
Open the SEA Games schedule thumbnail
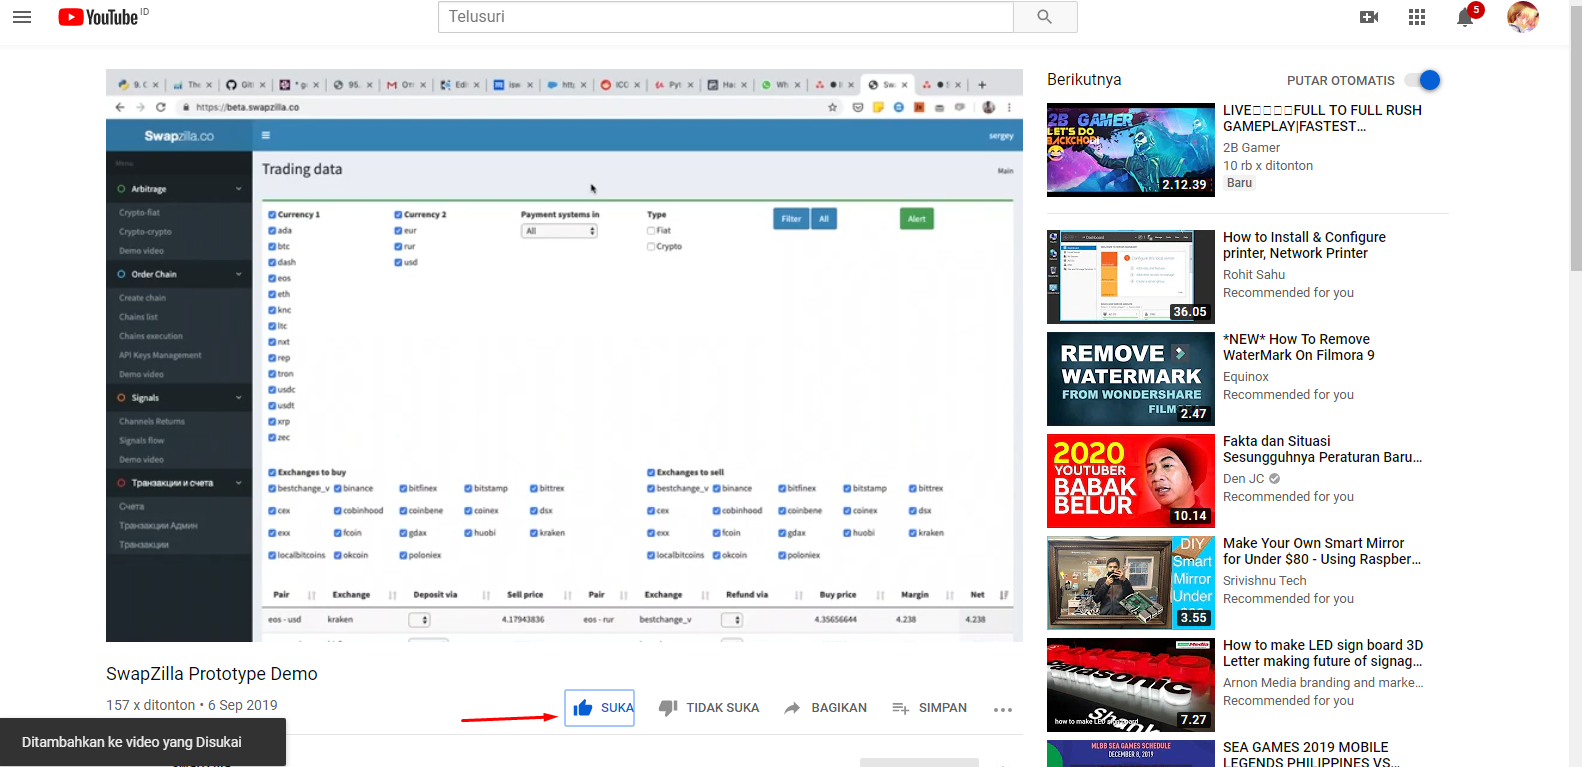pos(1131,753)
